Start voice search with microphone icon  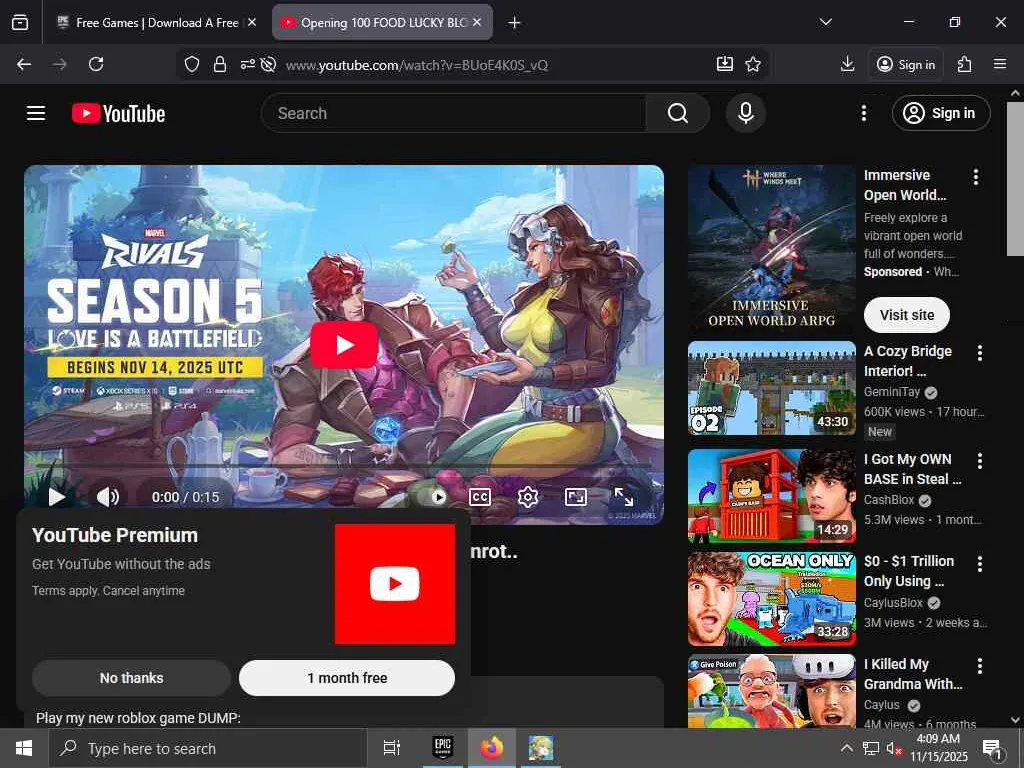[745, 113]
